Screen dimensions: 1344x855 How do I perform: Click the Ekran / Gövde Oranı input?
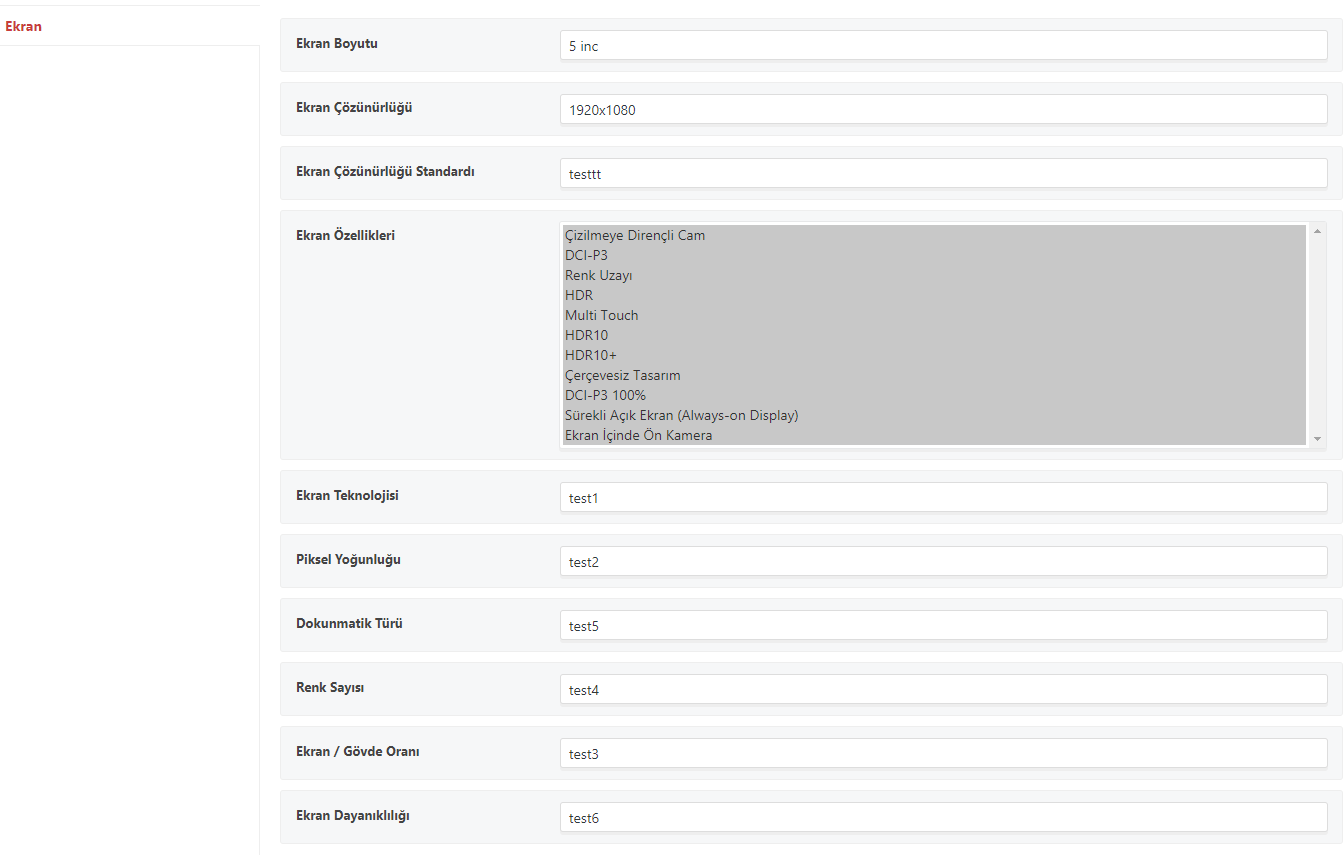[943, 753]
